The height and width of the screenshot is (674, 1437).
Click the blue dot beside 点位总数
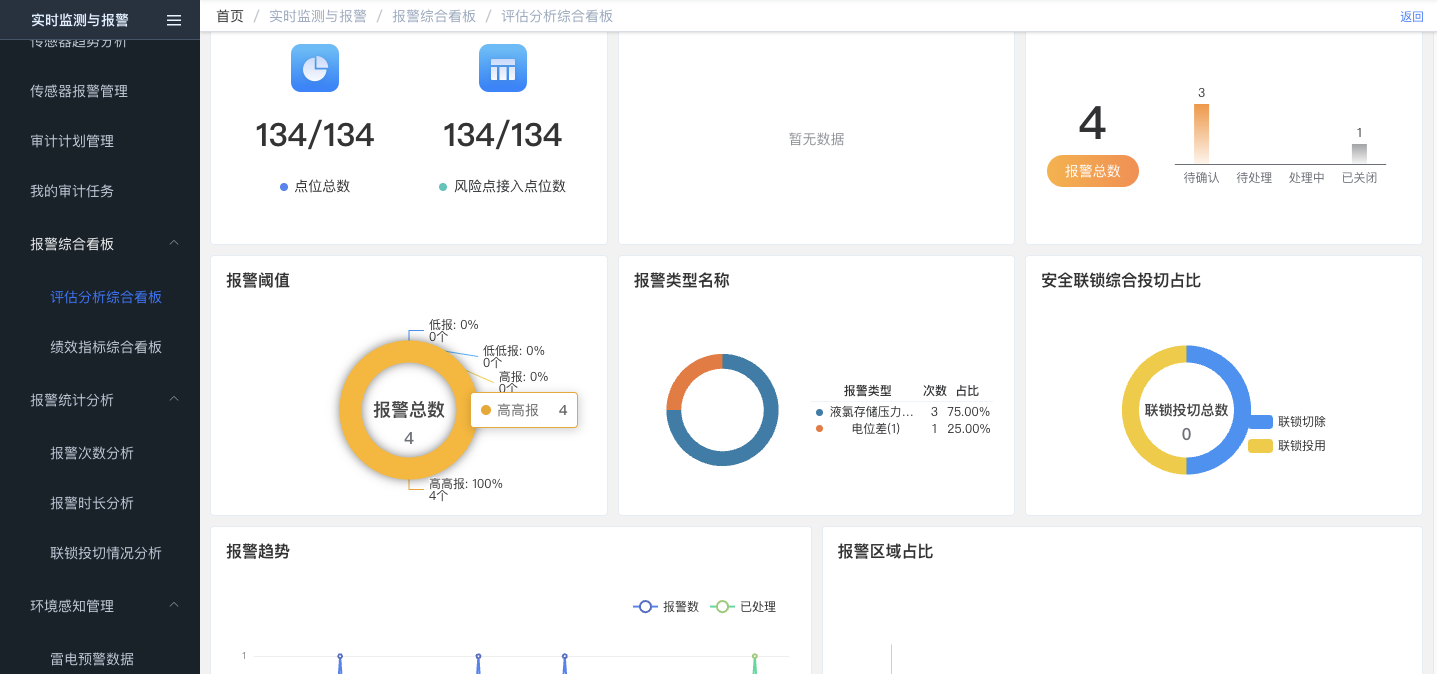284,187
